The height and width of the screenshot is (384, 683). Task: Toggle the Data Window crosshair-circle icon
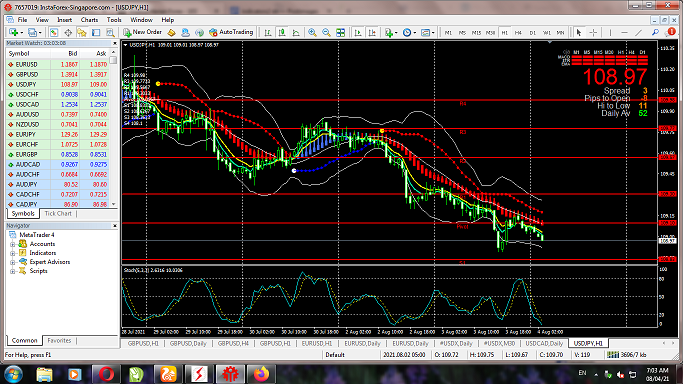(x=68, y=32)
